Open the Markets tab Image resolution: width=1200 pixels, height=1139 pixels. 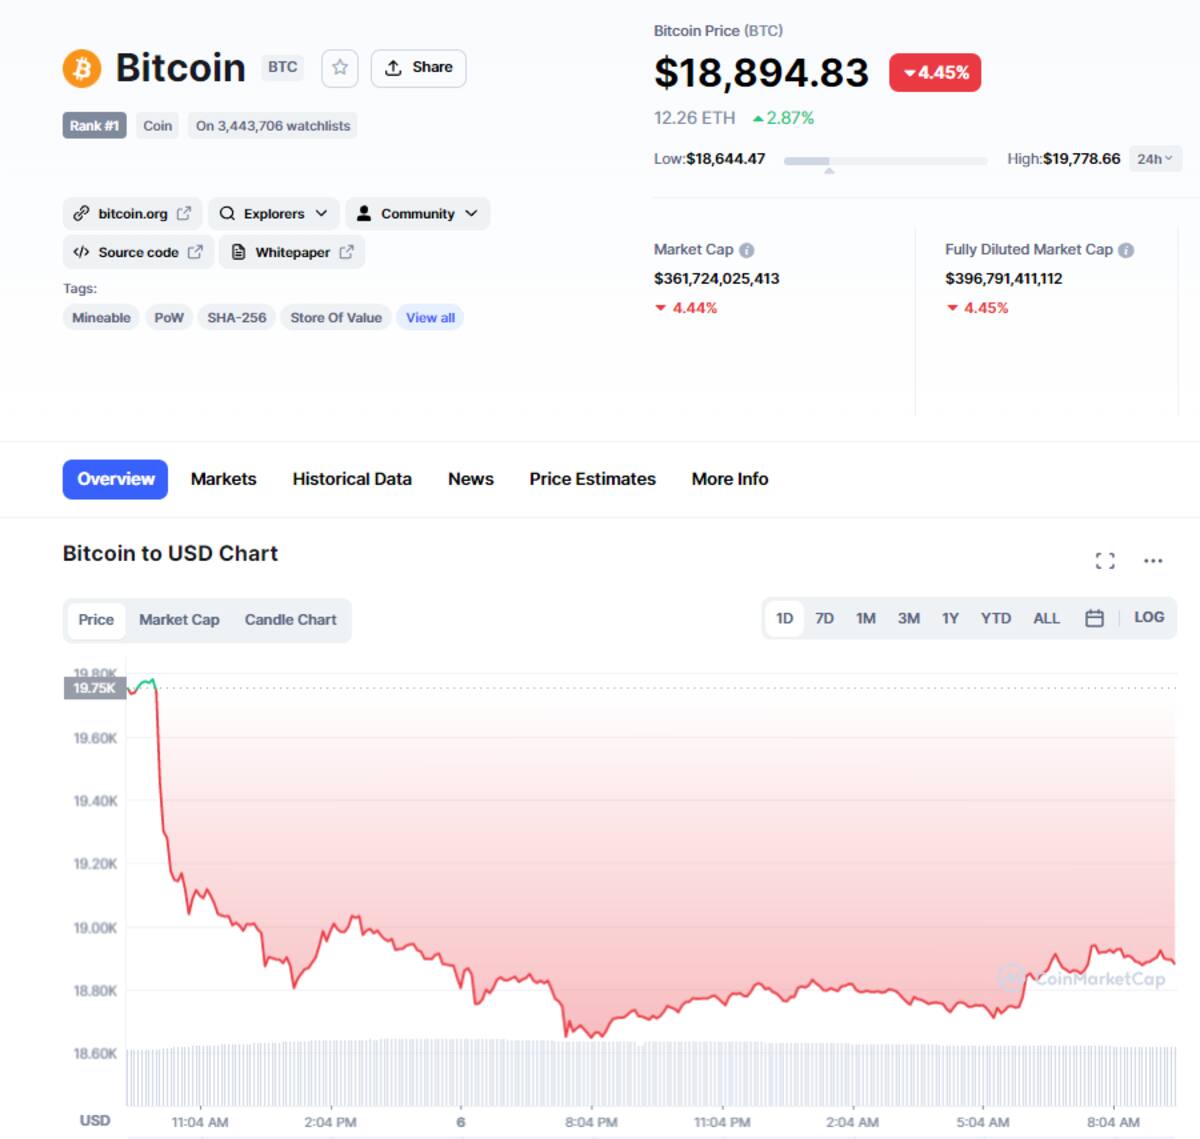224,479
